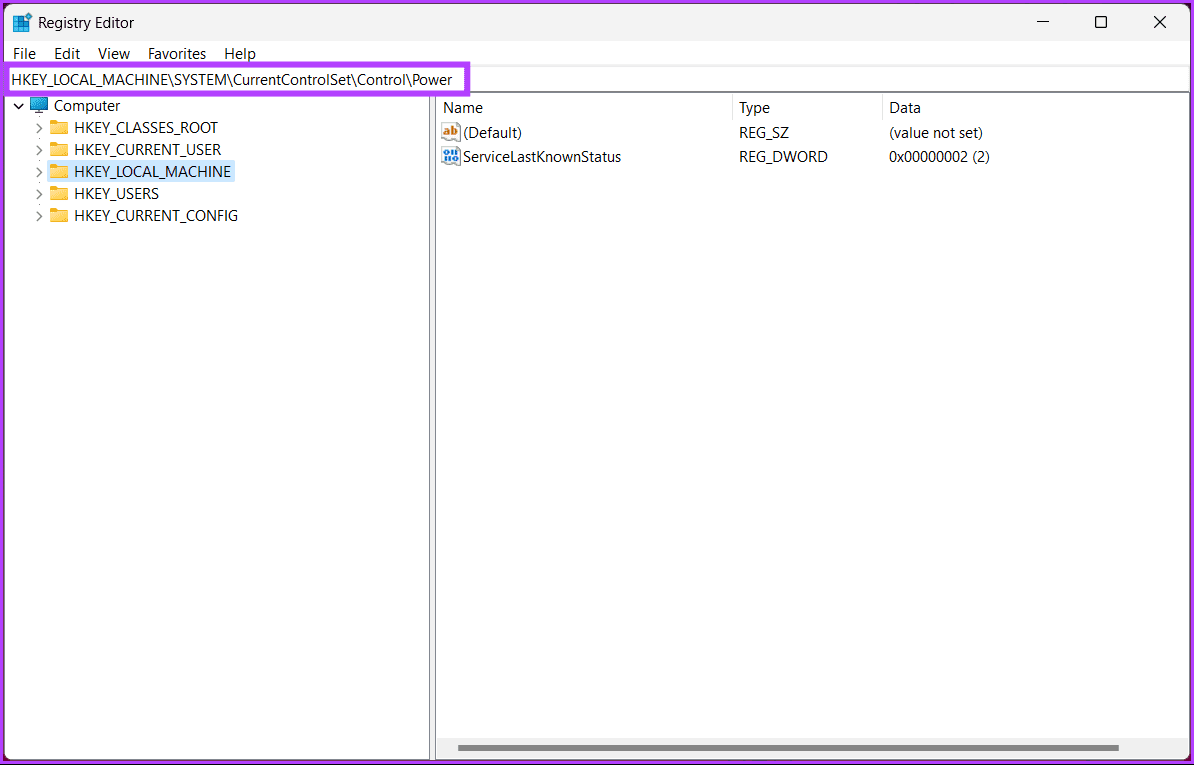The width and height of the screenshot is (1194, 765).
Task: Collapse the Computer tree node
Action: (x=19, y=107)
